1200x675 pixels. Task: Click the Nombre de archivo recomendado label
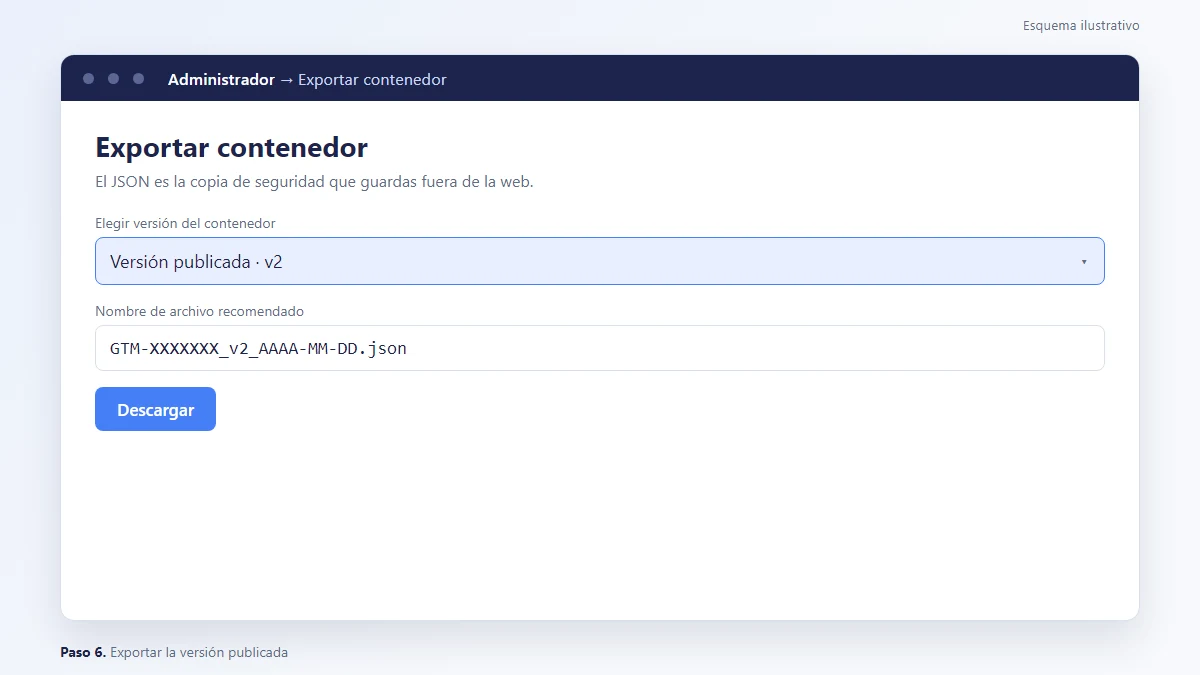point(199,311)
